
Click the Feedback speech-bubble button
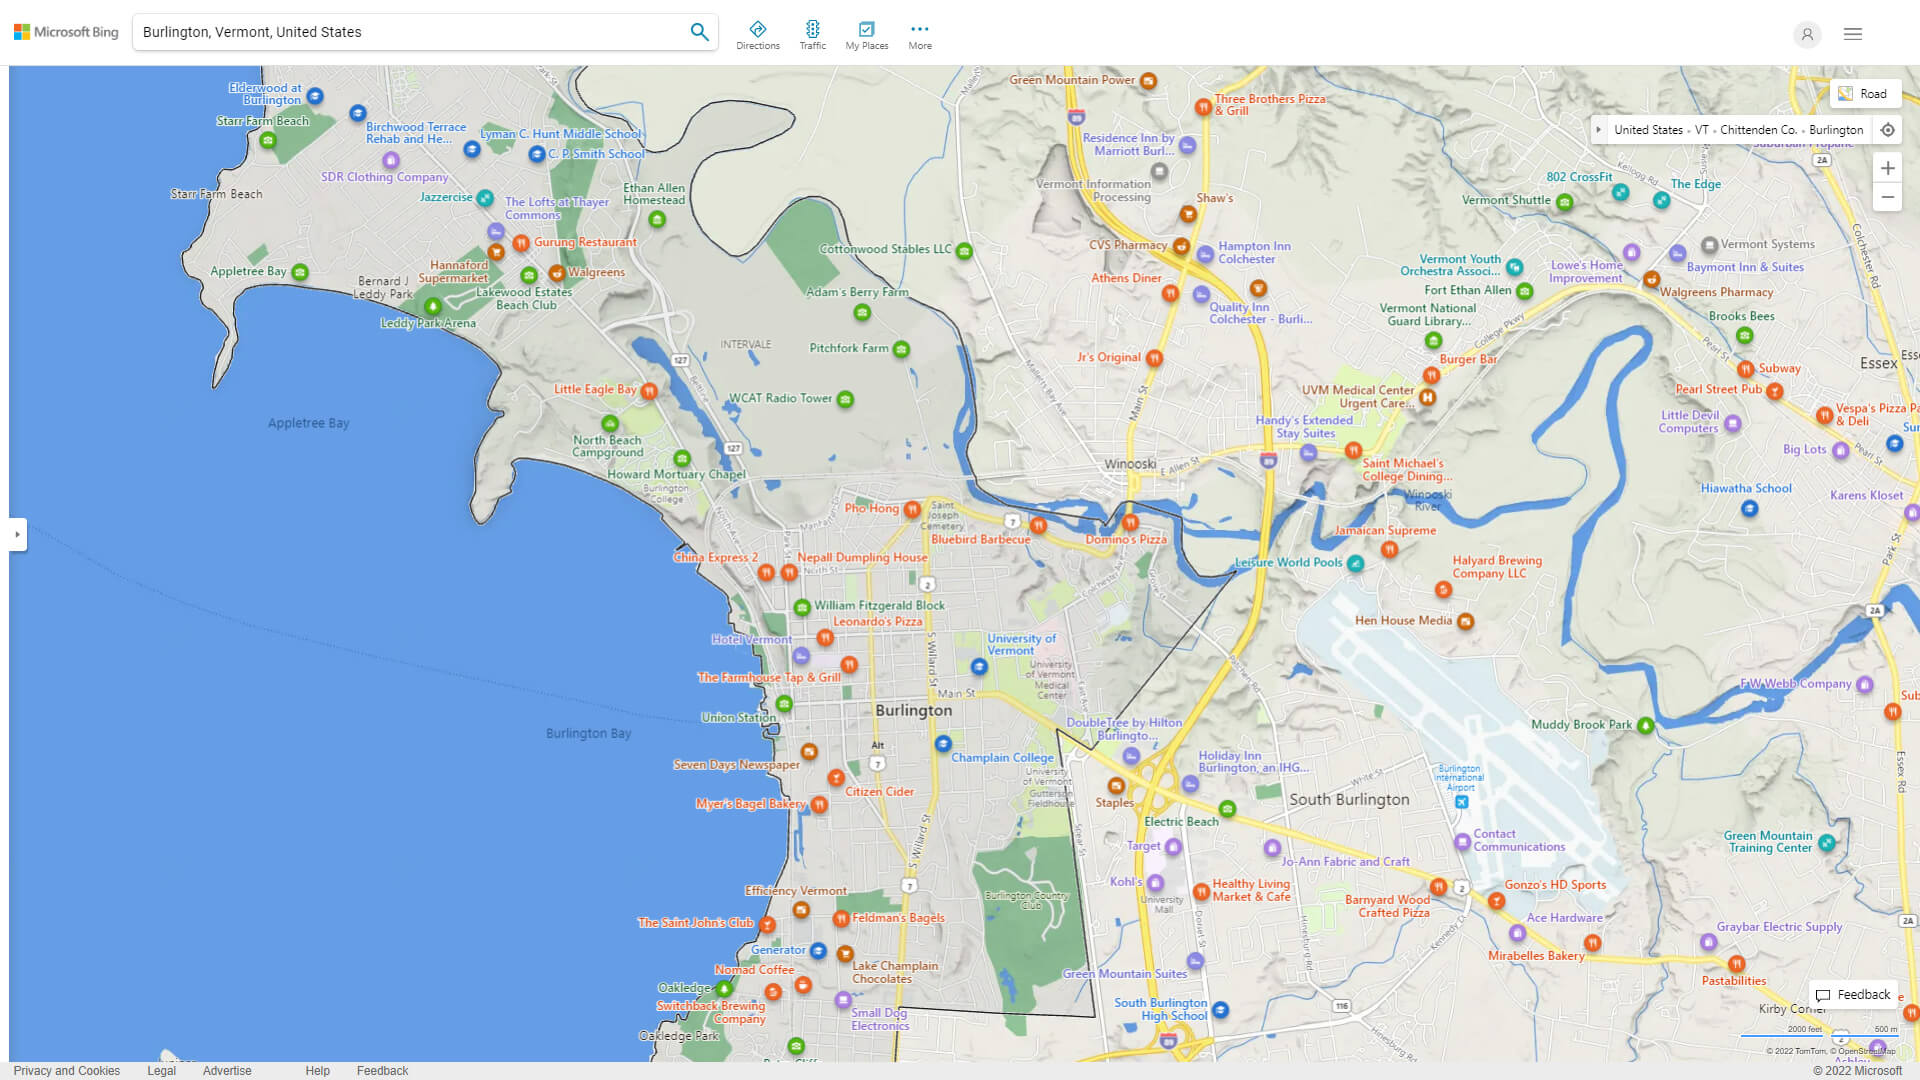click(x=1853, y=994)
